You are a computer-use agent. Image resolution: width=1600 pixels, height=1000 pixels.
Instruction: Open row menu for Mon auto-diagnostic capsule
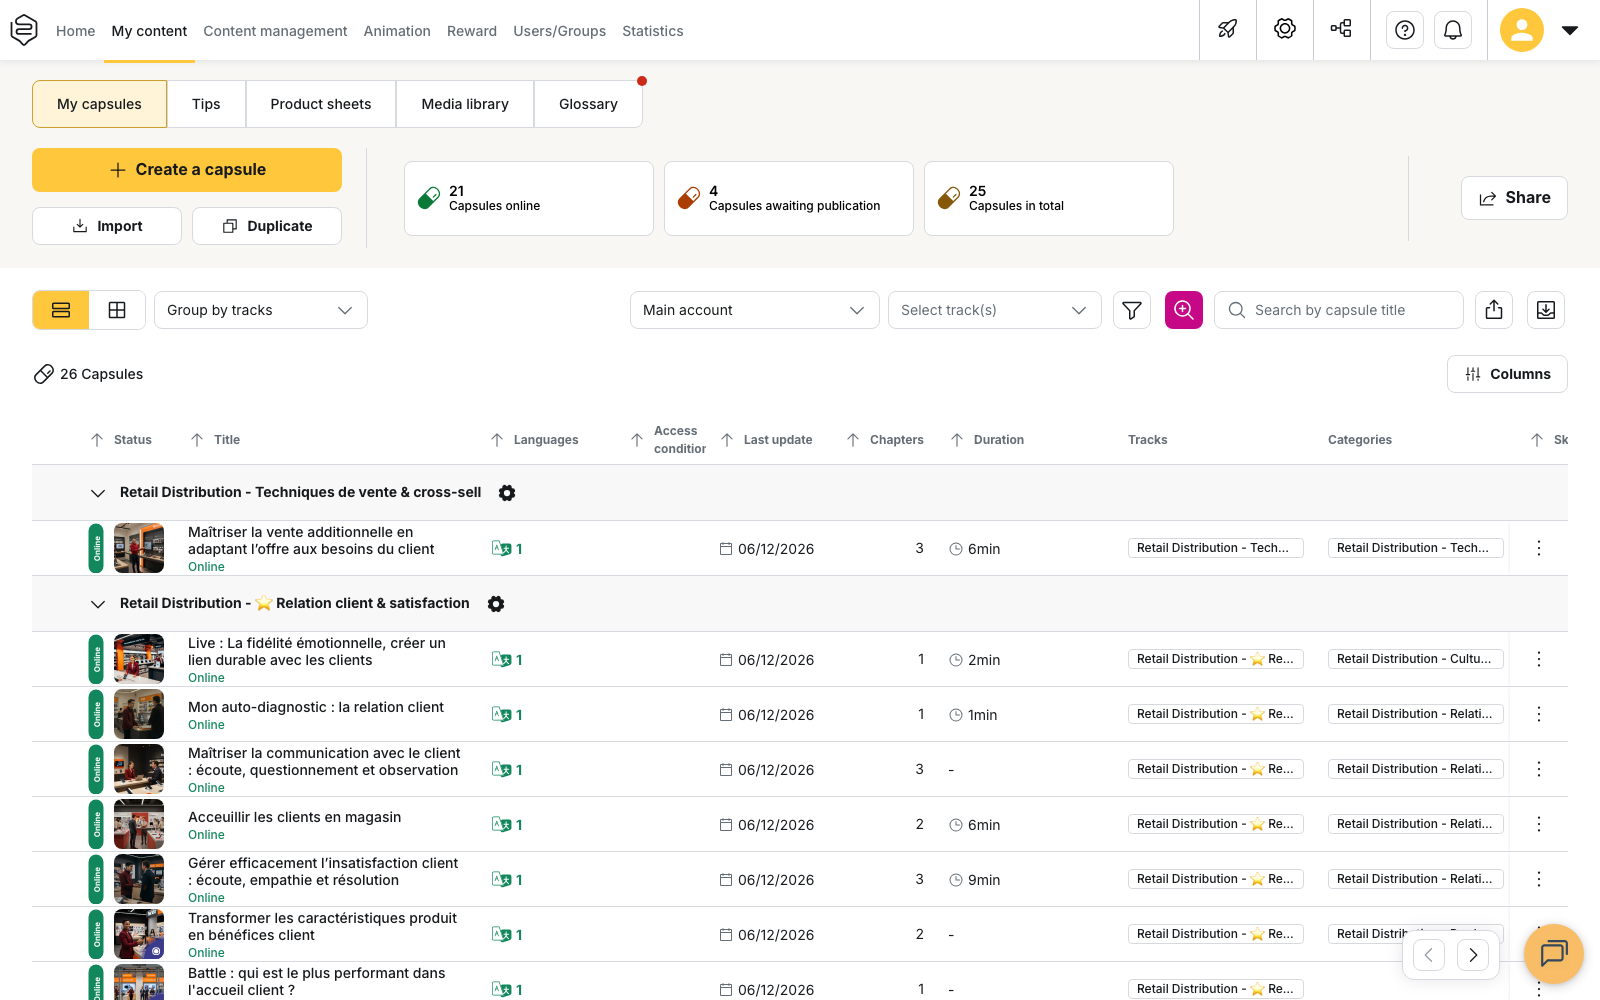(x=1539, y=714)
